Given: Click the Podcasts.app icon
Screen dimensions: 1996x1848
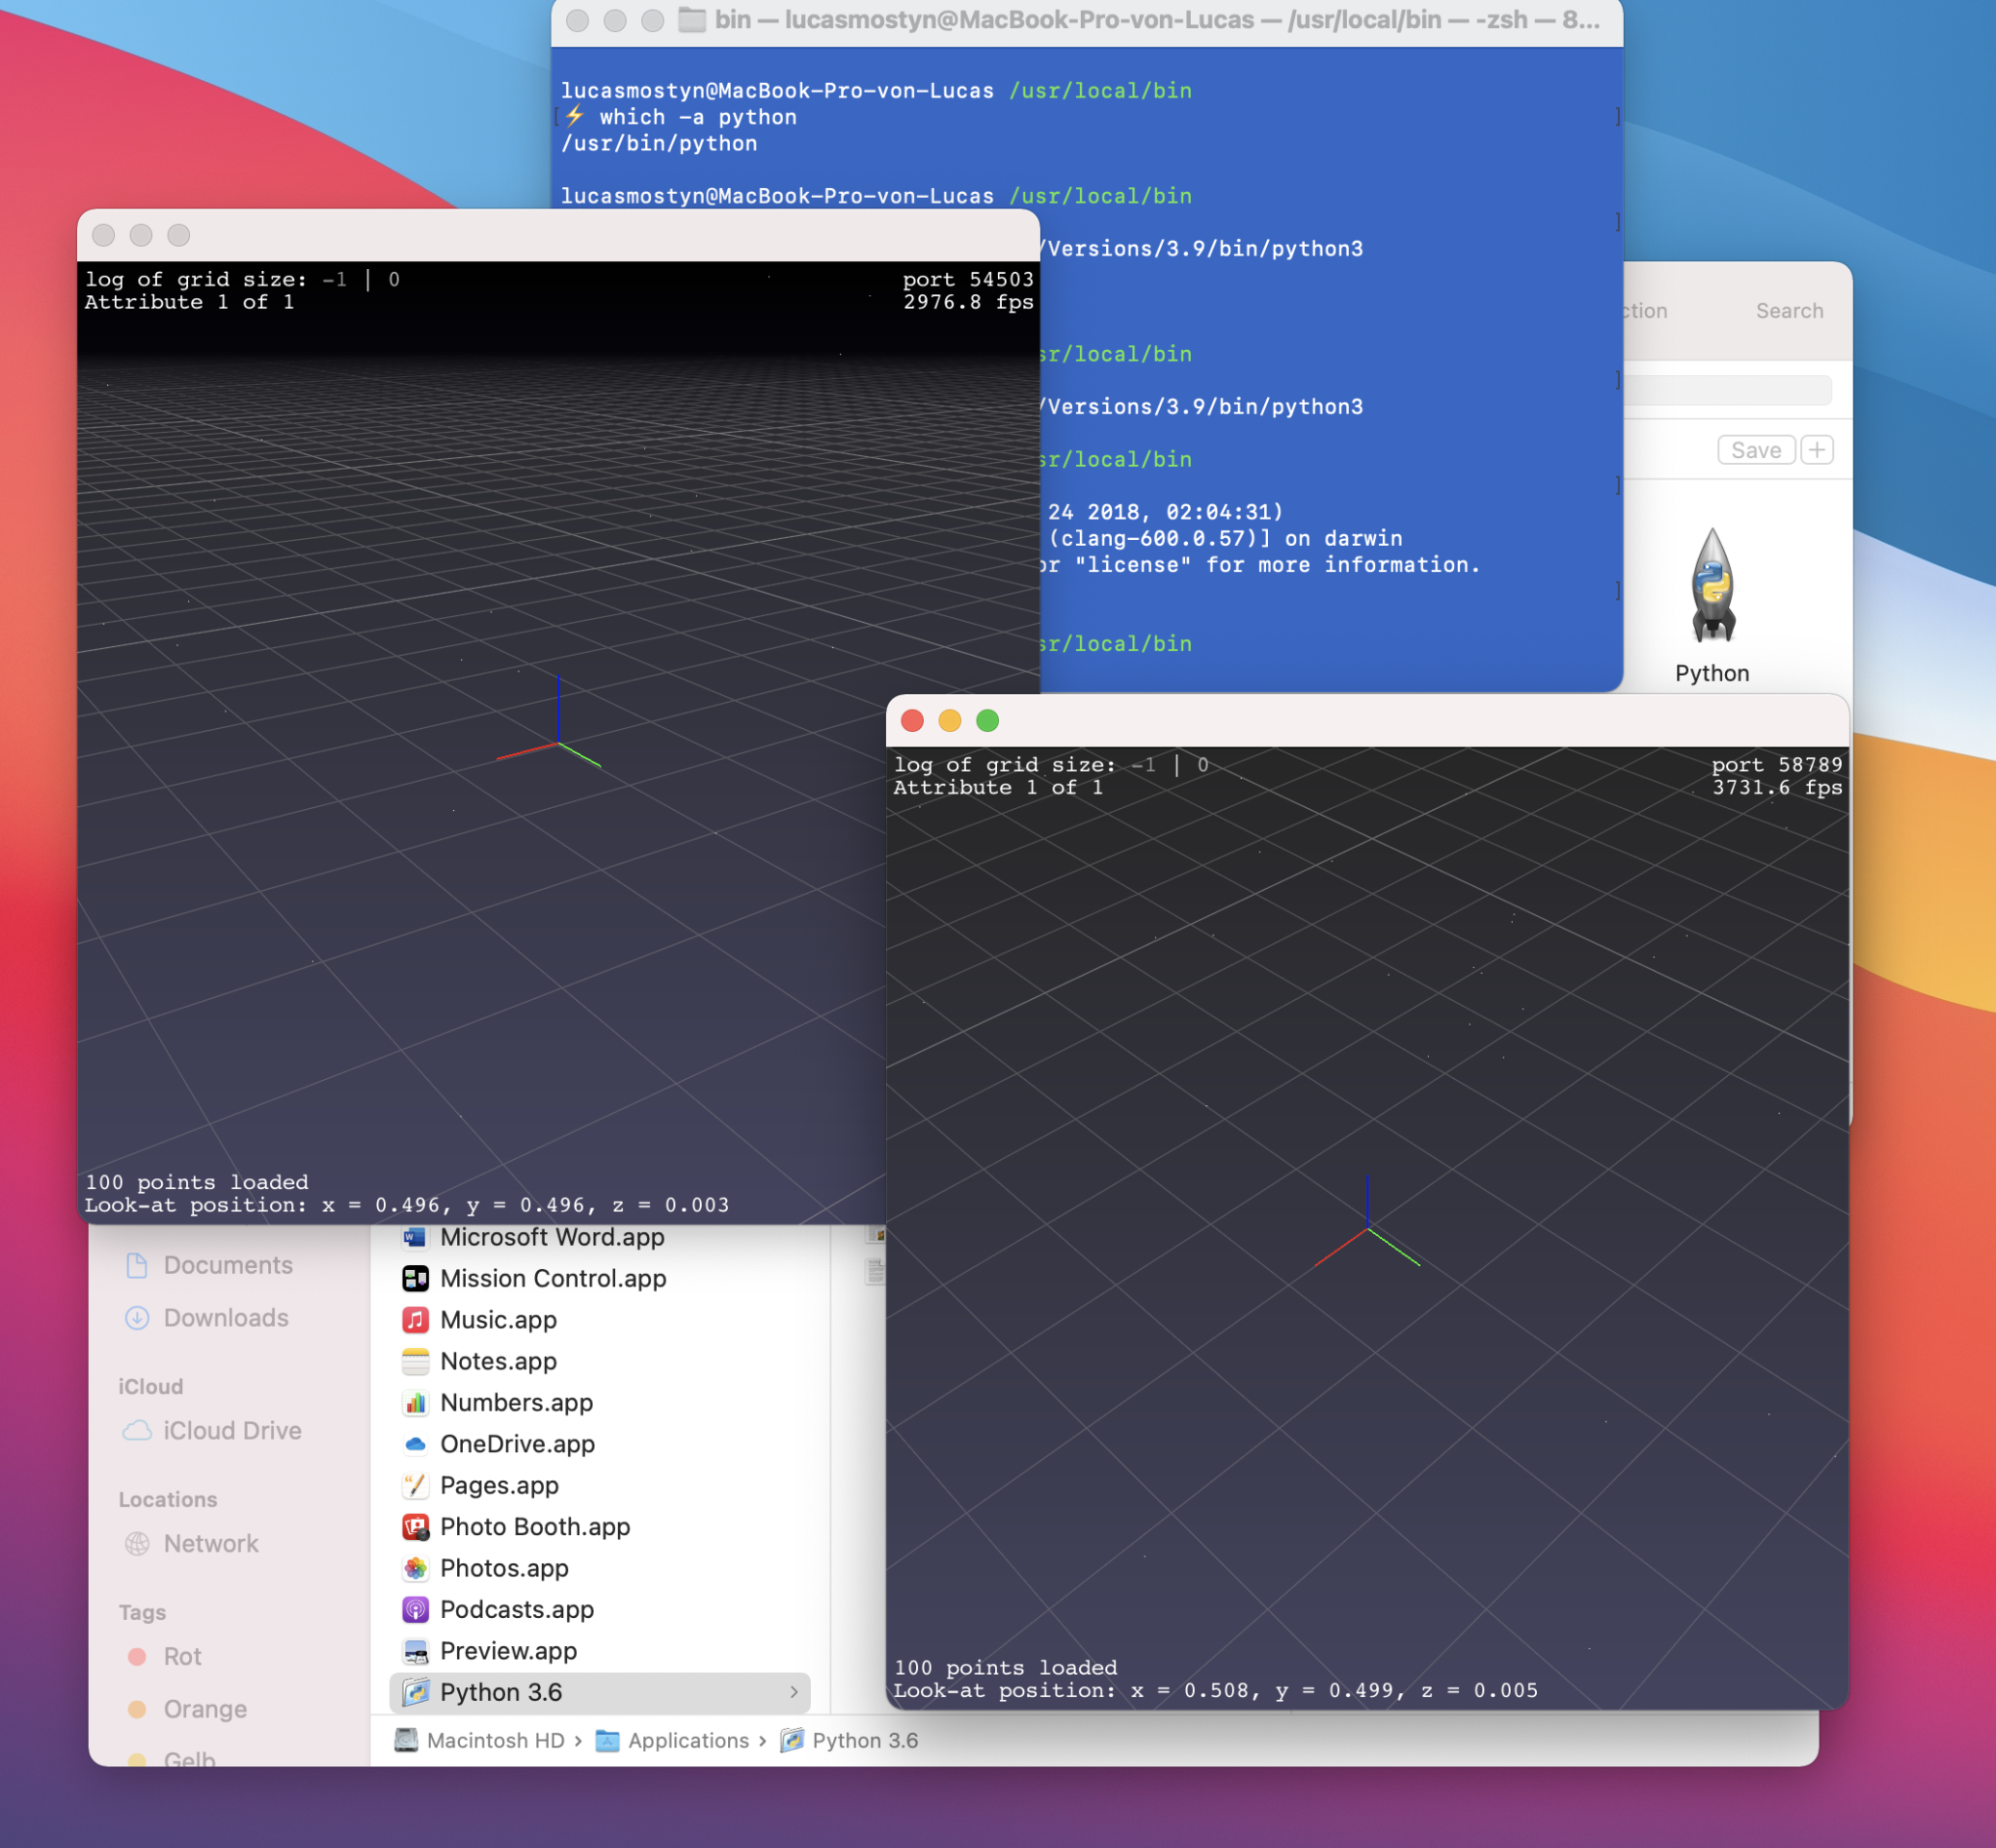Looking at the screenshot, I should [x=415, y=1609].
